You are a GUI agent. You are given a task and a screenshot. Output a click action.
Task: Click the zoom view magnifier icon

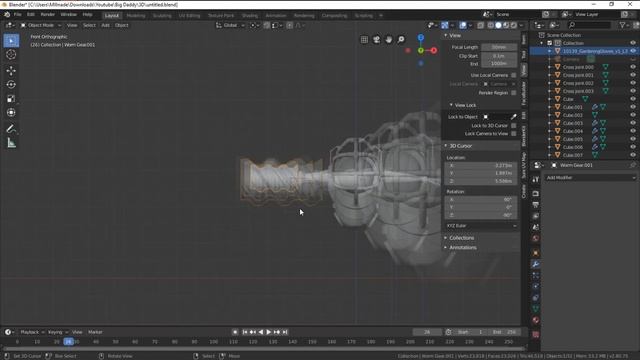click(401, 40)
